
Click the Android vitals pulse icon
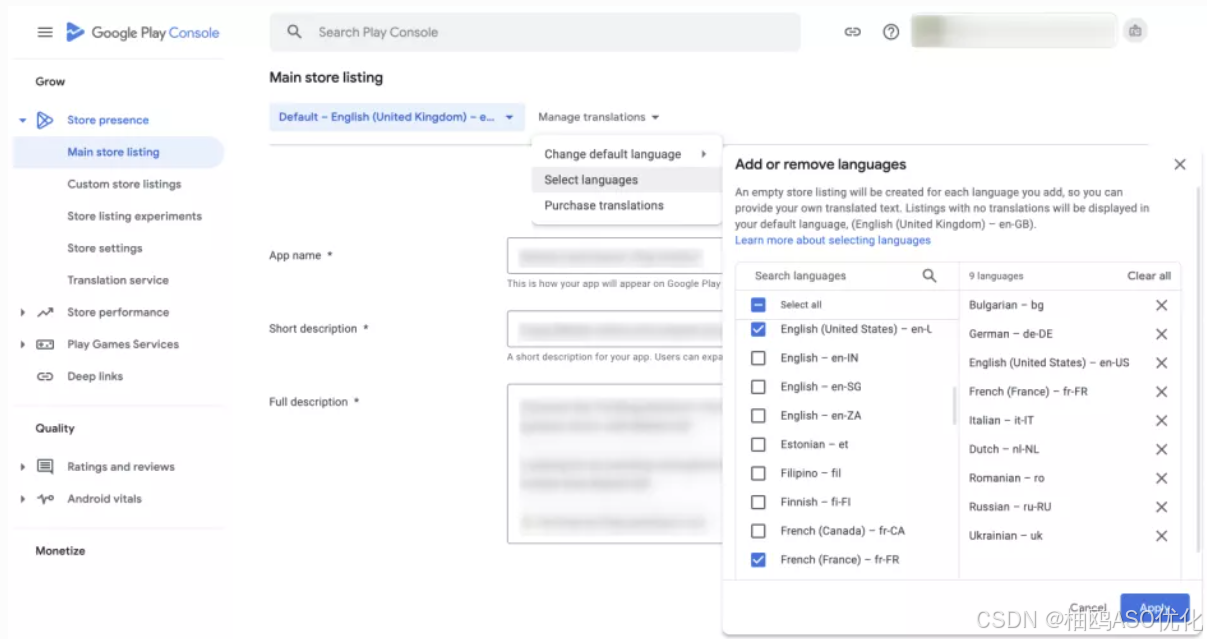45,499
